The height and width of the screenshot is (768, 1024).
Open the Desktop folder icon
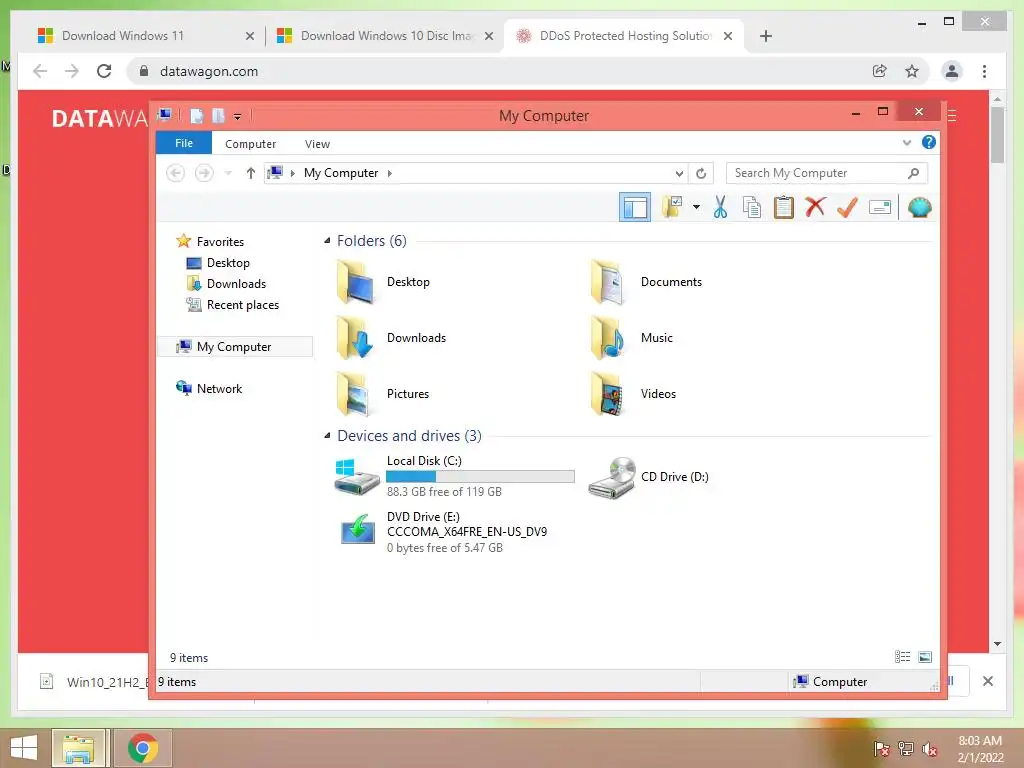(x=355, y=282)
